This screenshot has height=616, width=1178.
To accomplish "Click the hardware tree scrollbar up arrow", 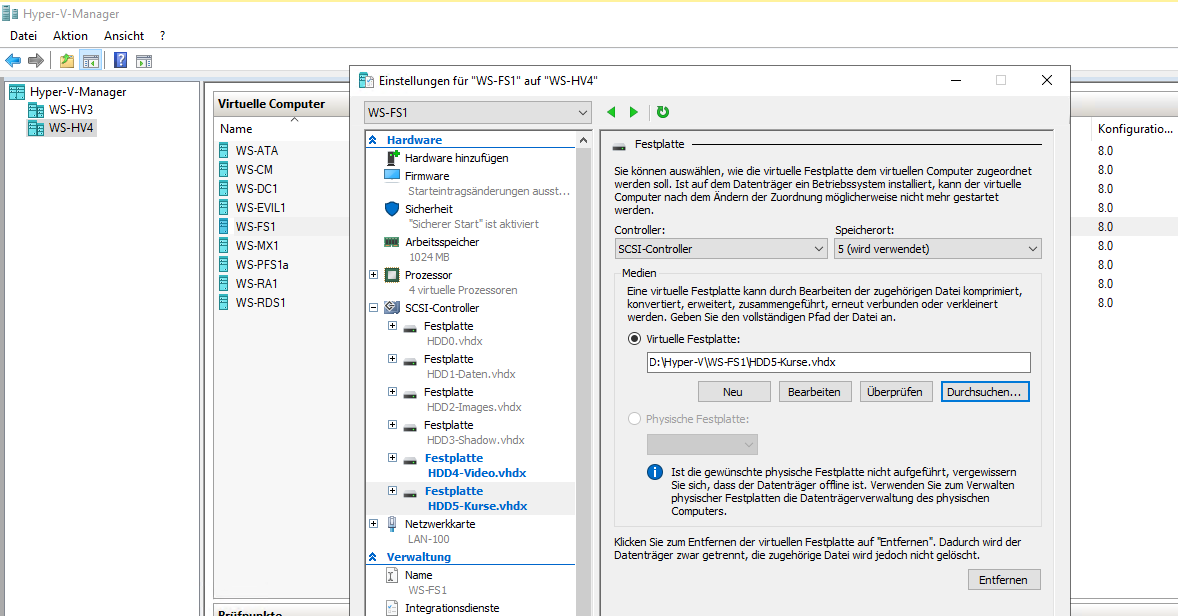I will (583, 140).
